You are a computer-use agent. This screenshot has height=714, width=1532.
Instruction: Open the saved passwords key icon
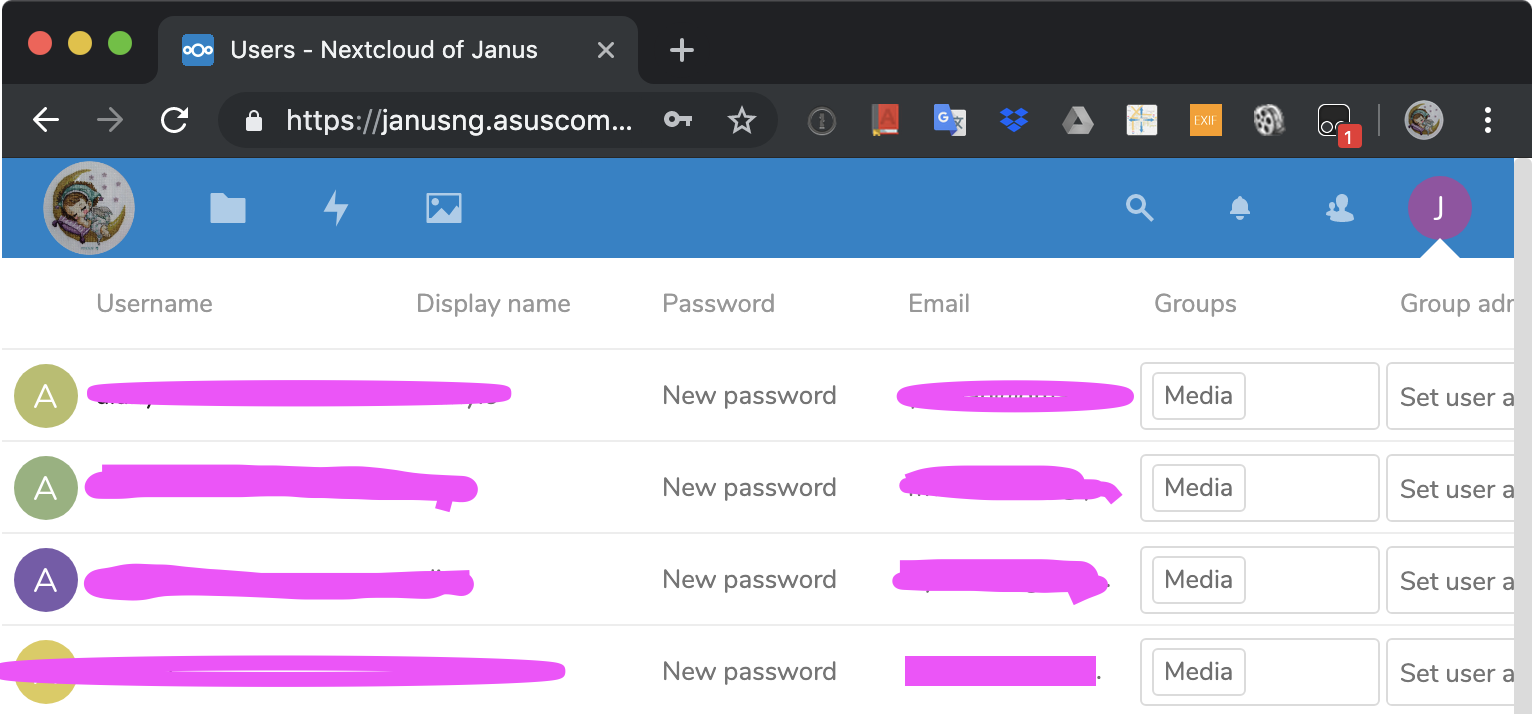[677, 121]
